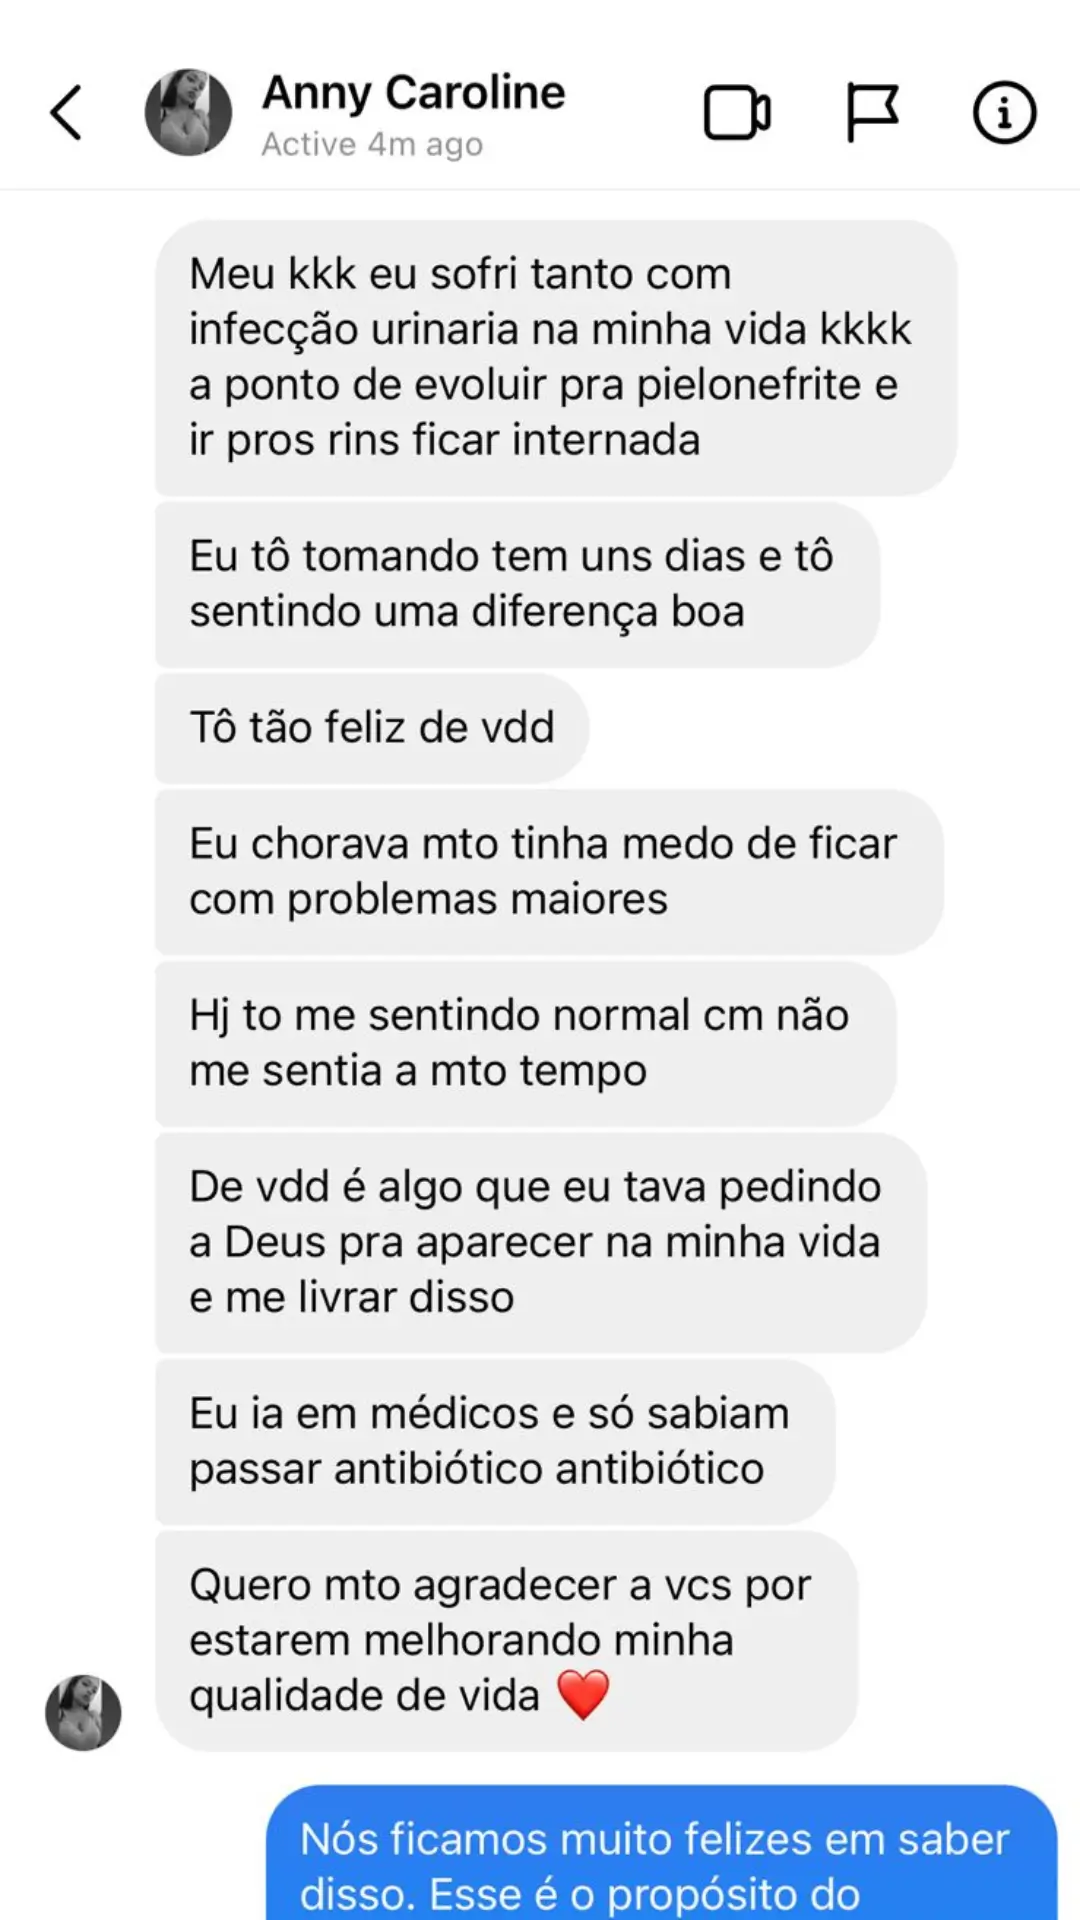Viewport: 1080px width, 1920px height.
Task: Tap the Anny Caroline name title
Action: click(x=413, y=93)
